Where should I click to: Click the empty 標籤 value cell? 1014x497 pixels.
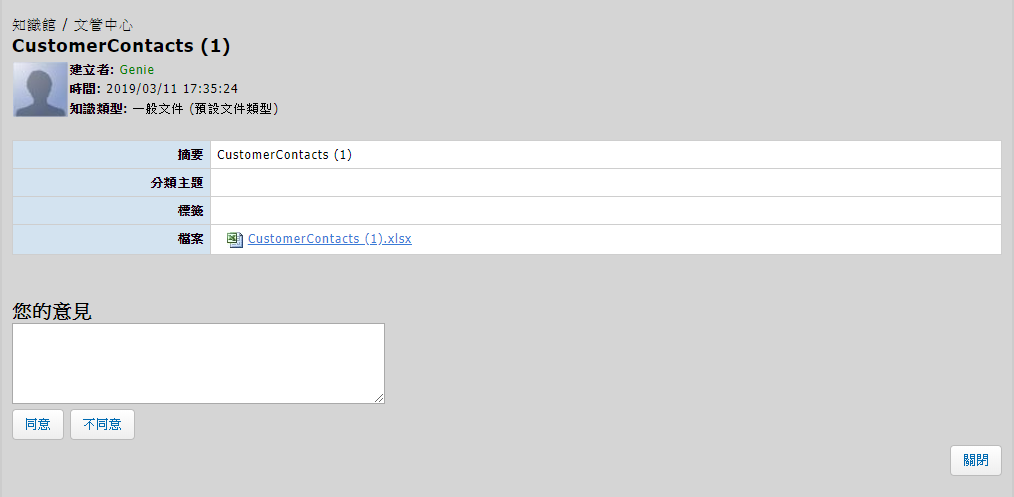click(x=605, y=211)
